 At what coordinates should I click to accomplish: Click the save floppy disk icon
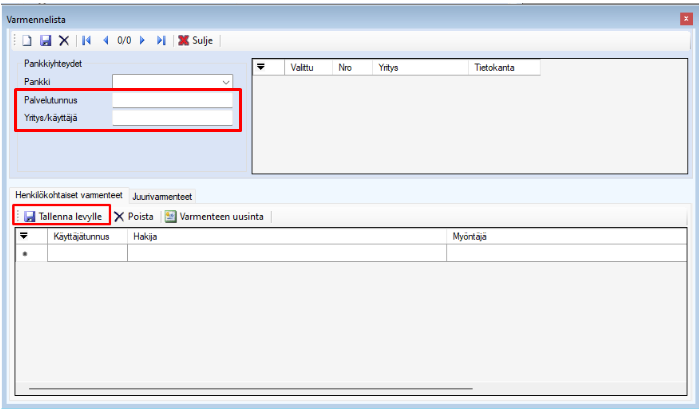[45, 40]
